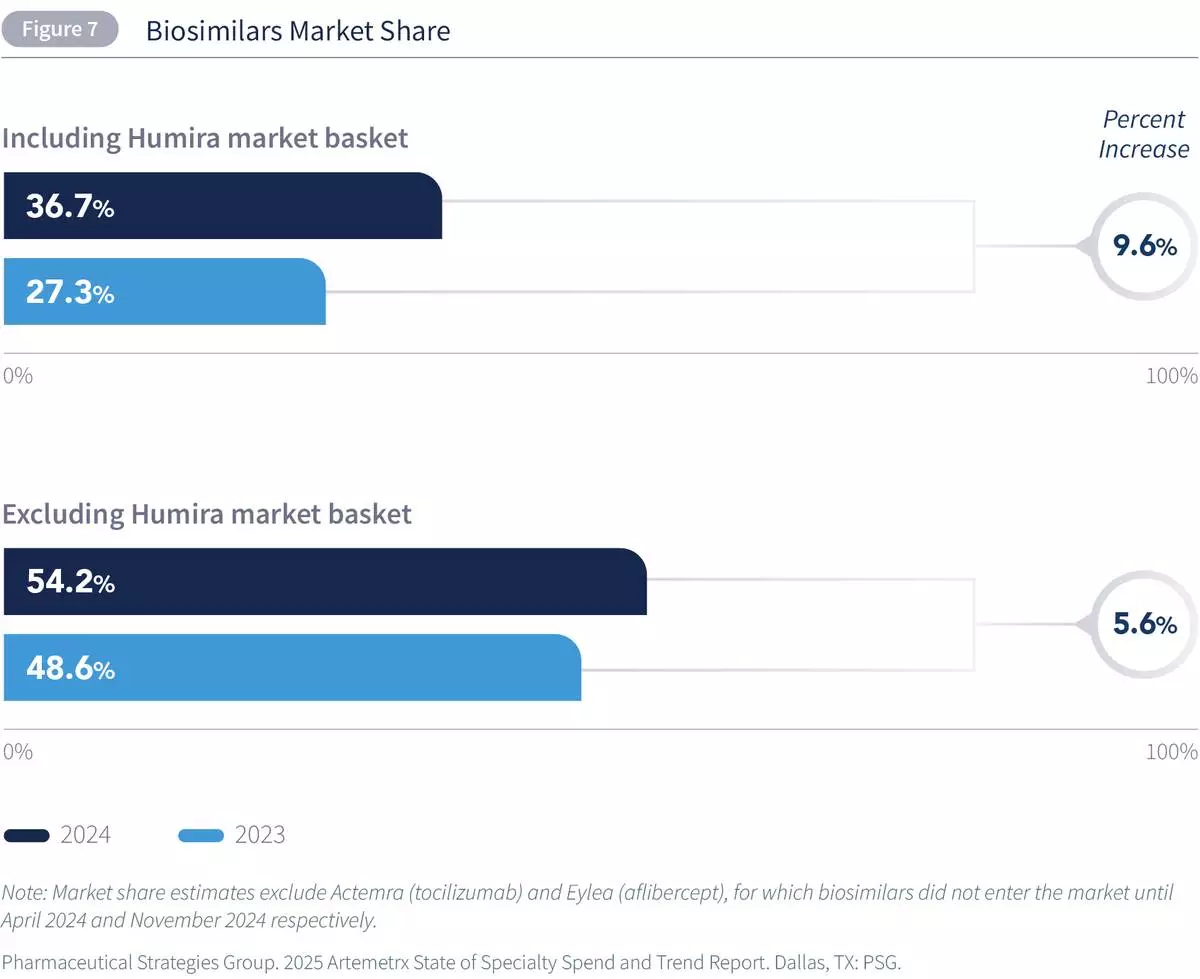Viewport: 1200px width, 979px height.
Task: Click the Figure 7 badge
Action: pyautogui.click(x=59, y=30)
